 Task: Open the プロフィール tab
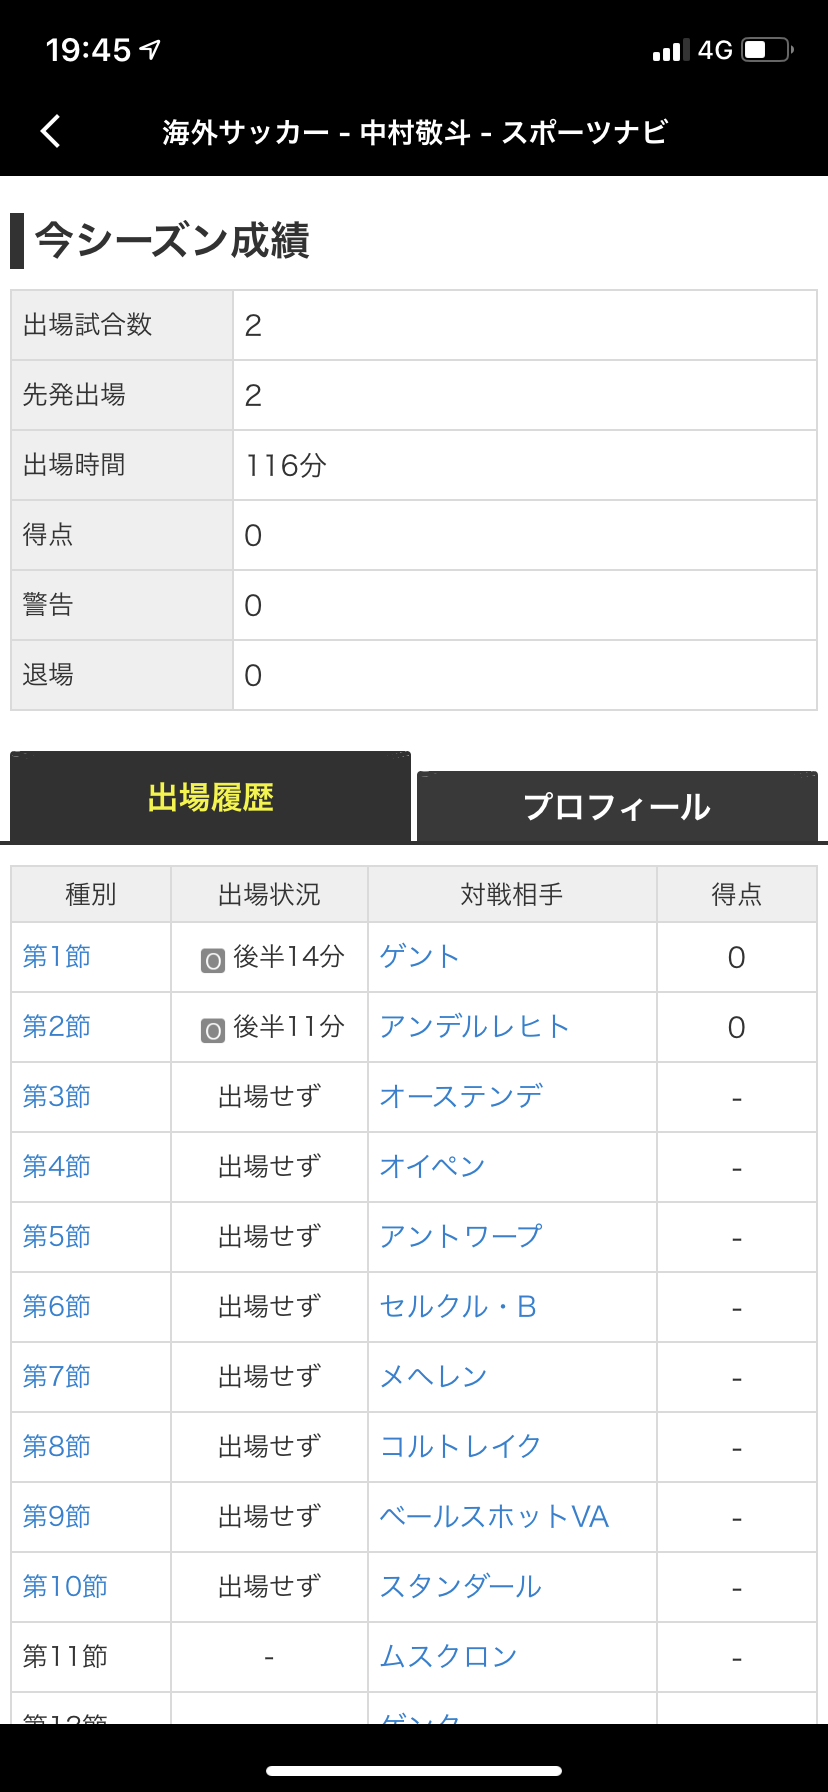pyautogui.click(x=617, y=807)
